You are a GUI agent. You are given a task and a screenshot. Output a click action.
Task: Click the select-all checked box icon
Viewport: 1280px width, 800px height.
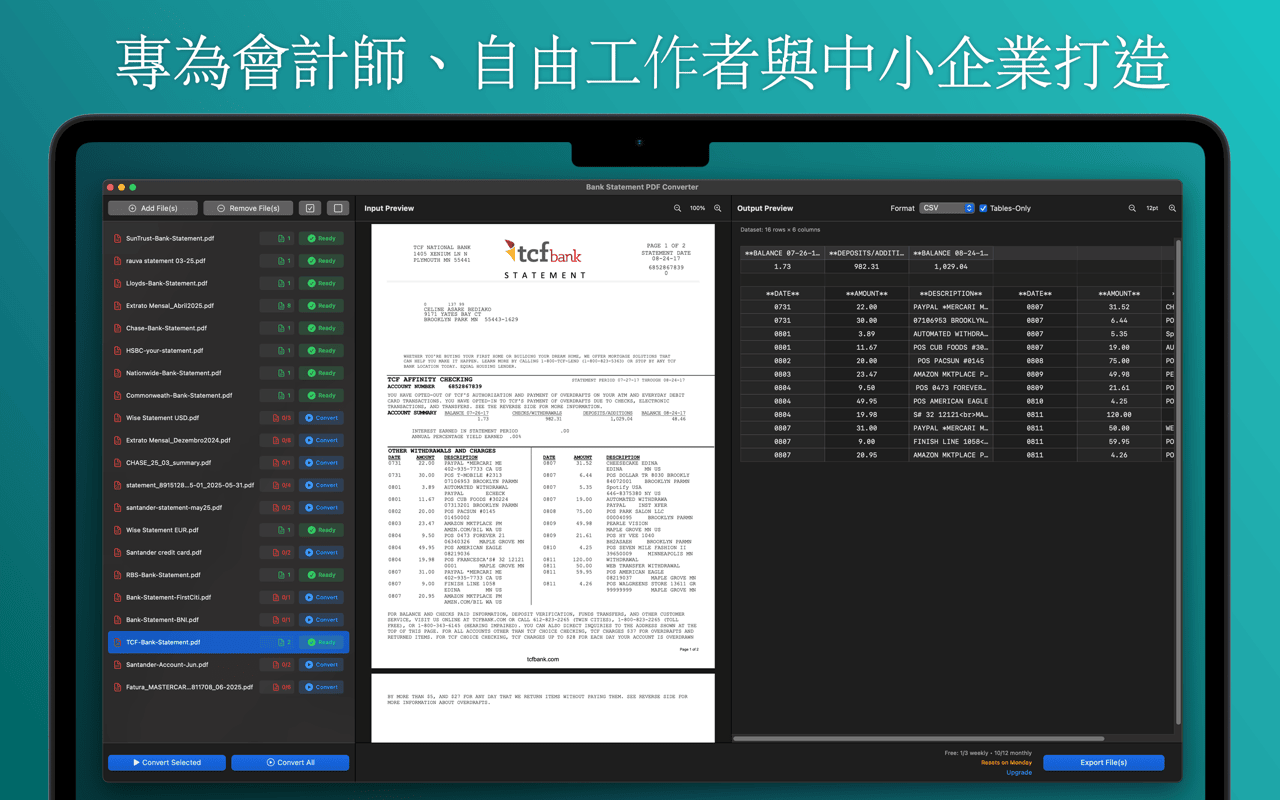click(310, 208)
